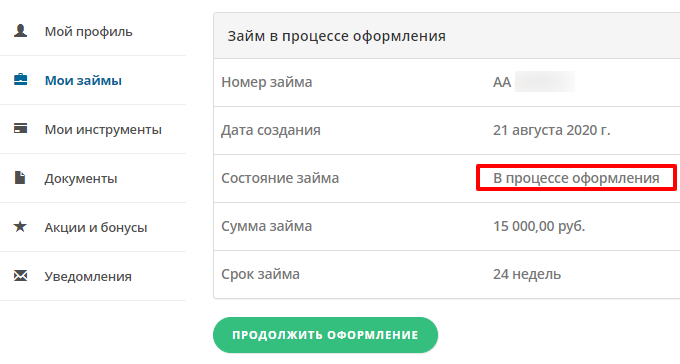Open the Документы section
The image size is (680, 364).
[81, 178]
